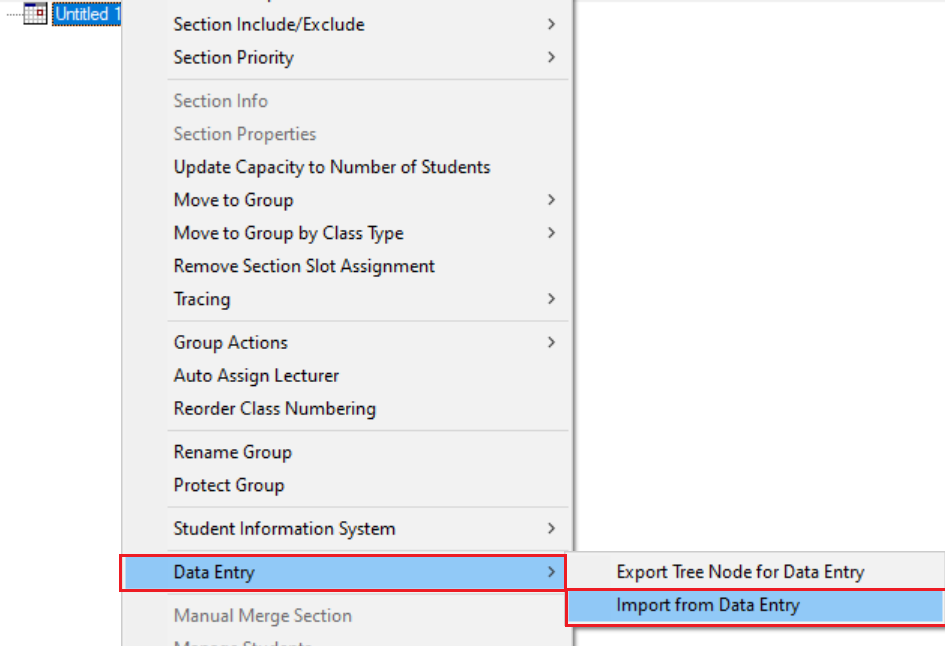Expand the Group Actions submenu arrow
This screenshot has height=646, width=945.
551,342
